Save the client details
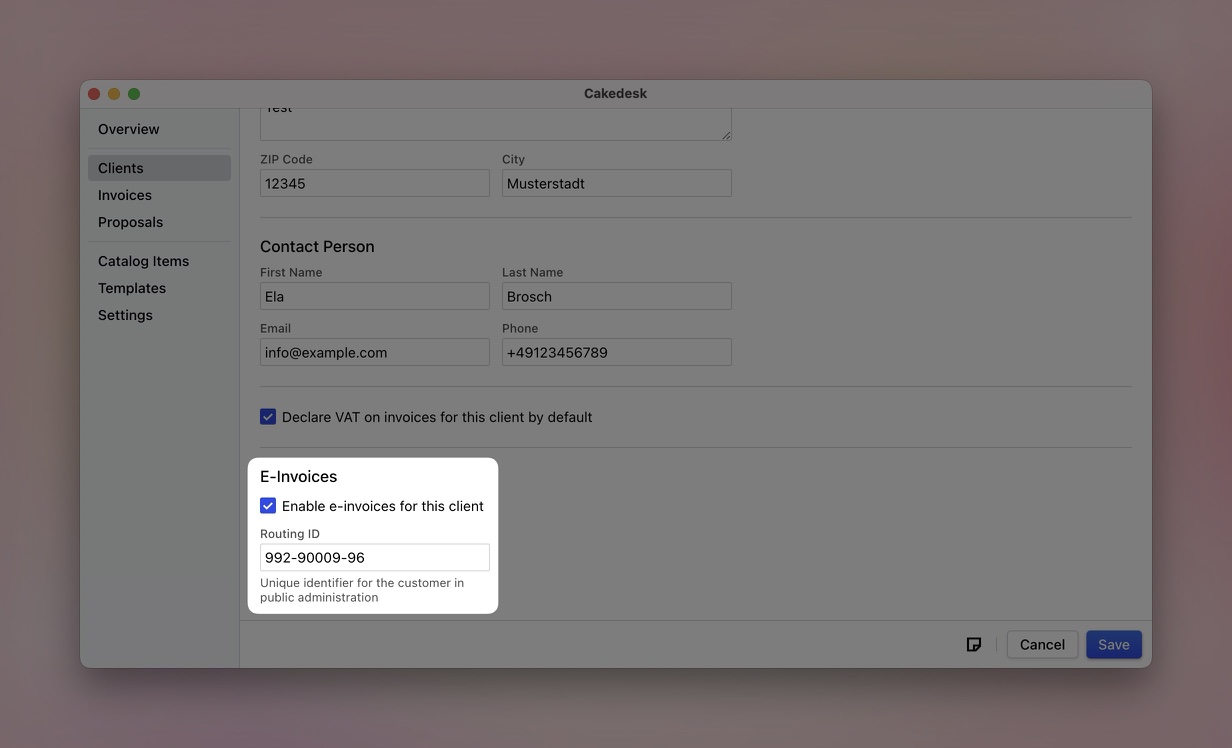 pos(1114,644)
